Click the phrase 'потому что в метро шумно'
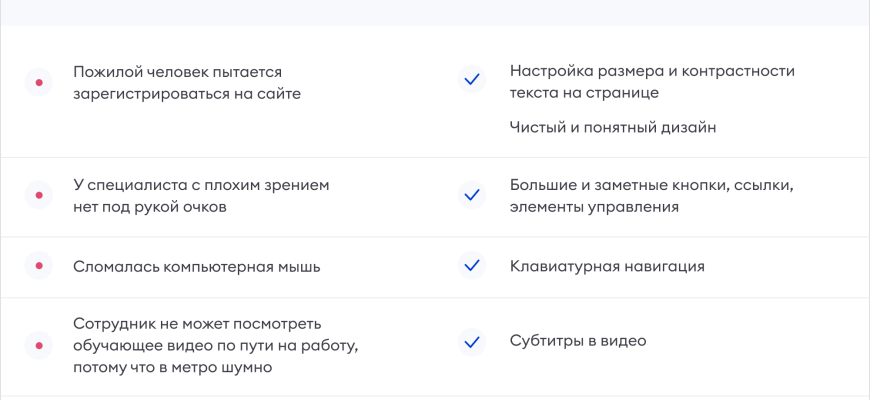Viewport: 870px width, 400px height. (x=172, y=367)
